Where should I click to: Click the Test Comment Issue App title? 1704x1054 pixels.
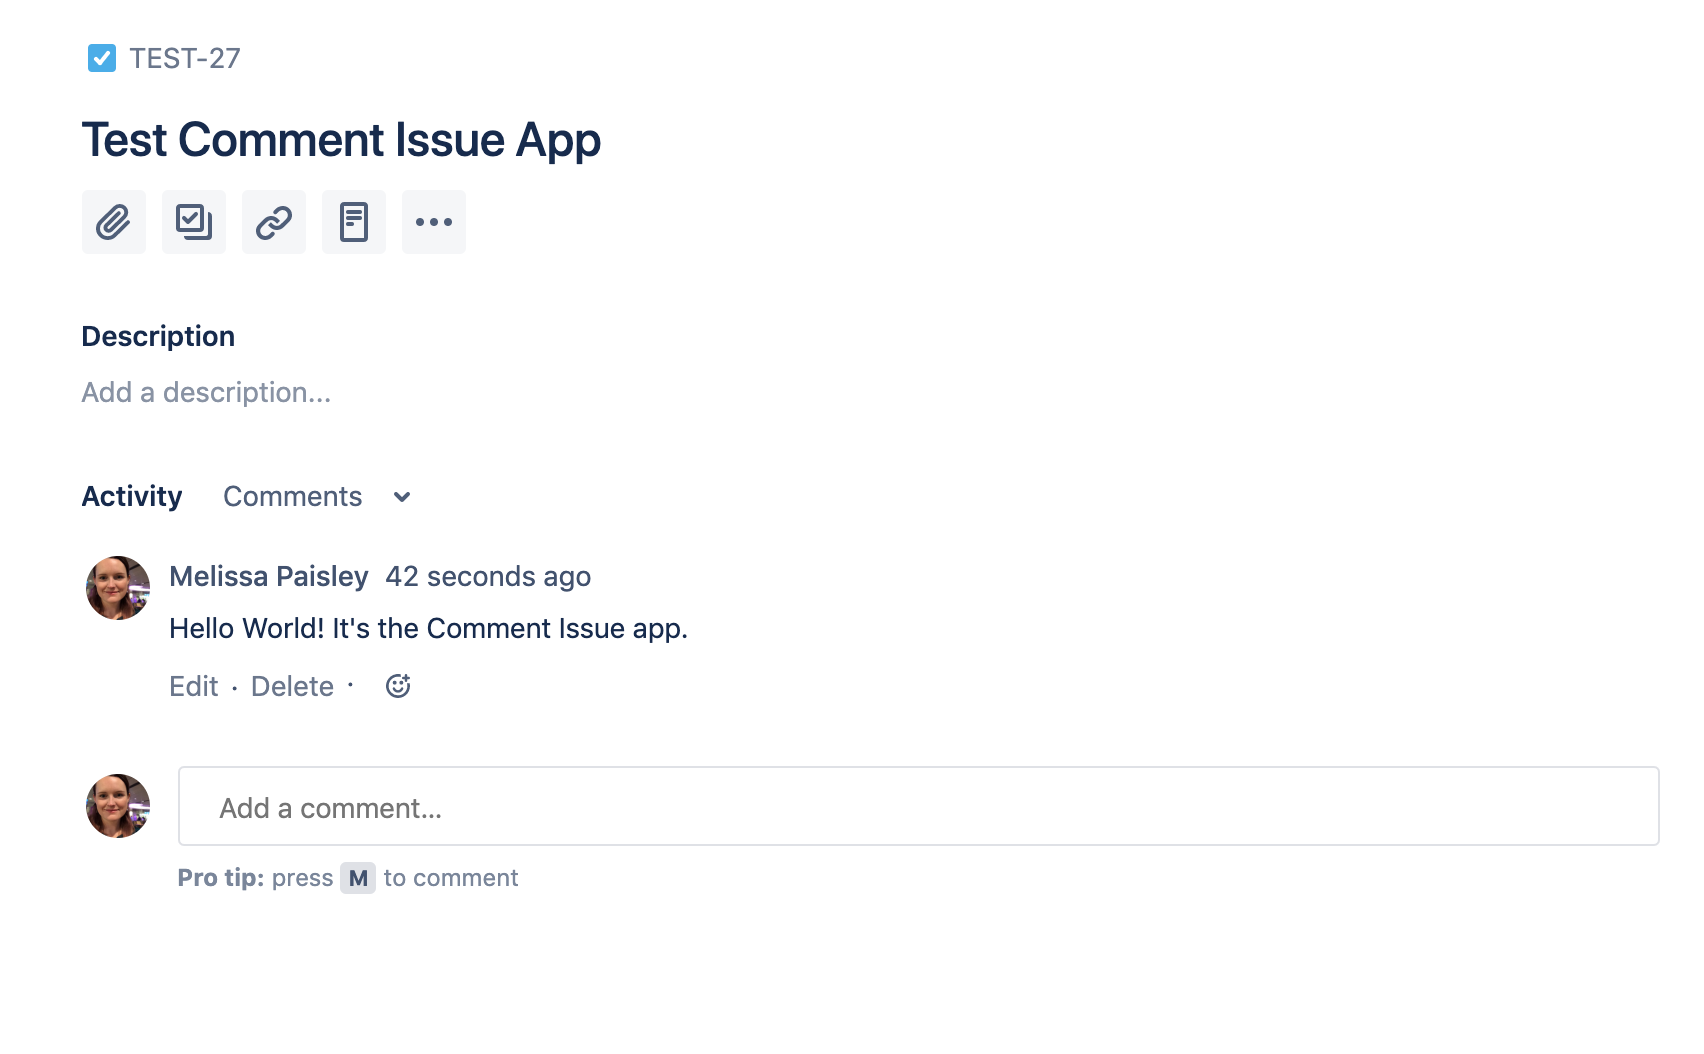pos(340,140)
